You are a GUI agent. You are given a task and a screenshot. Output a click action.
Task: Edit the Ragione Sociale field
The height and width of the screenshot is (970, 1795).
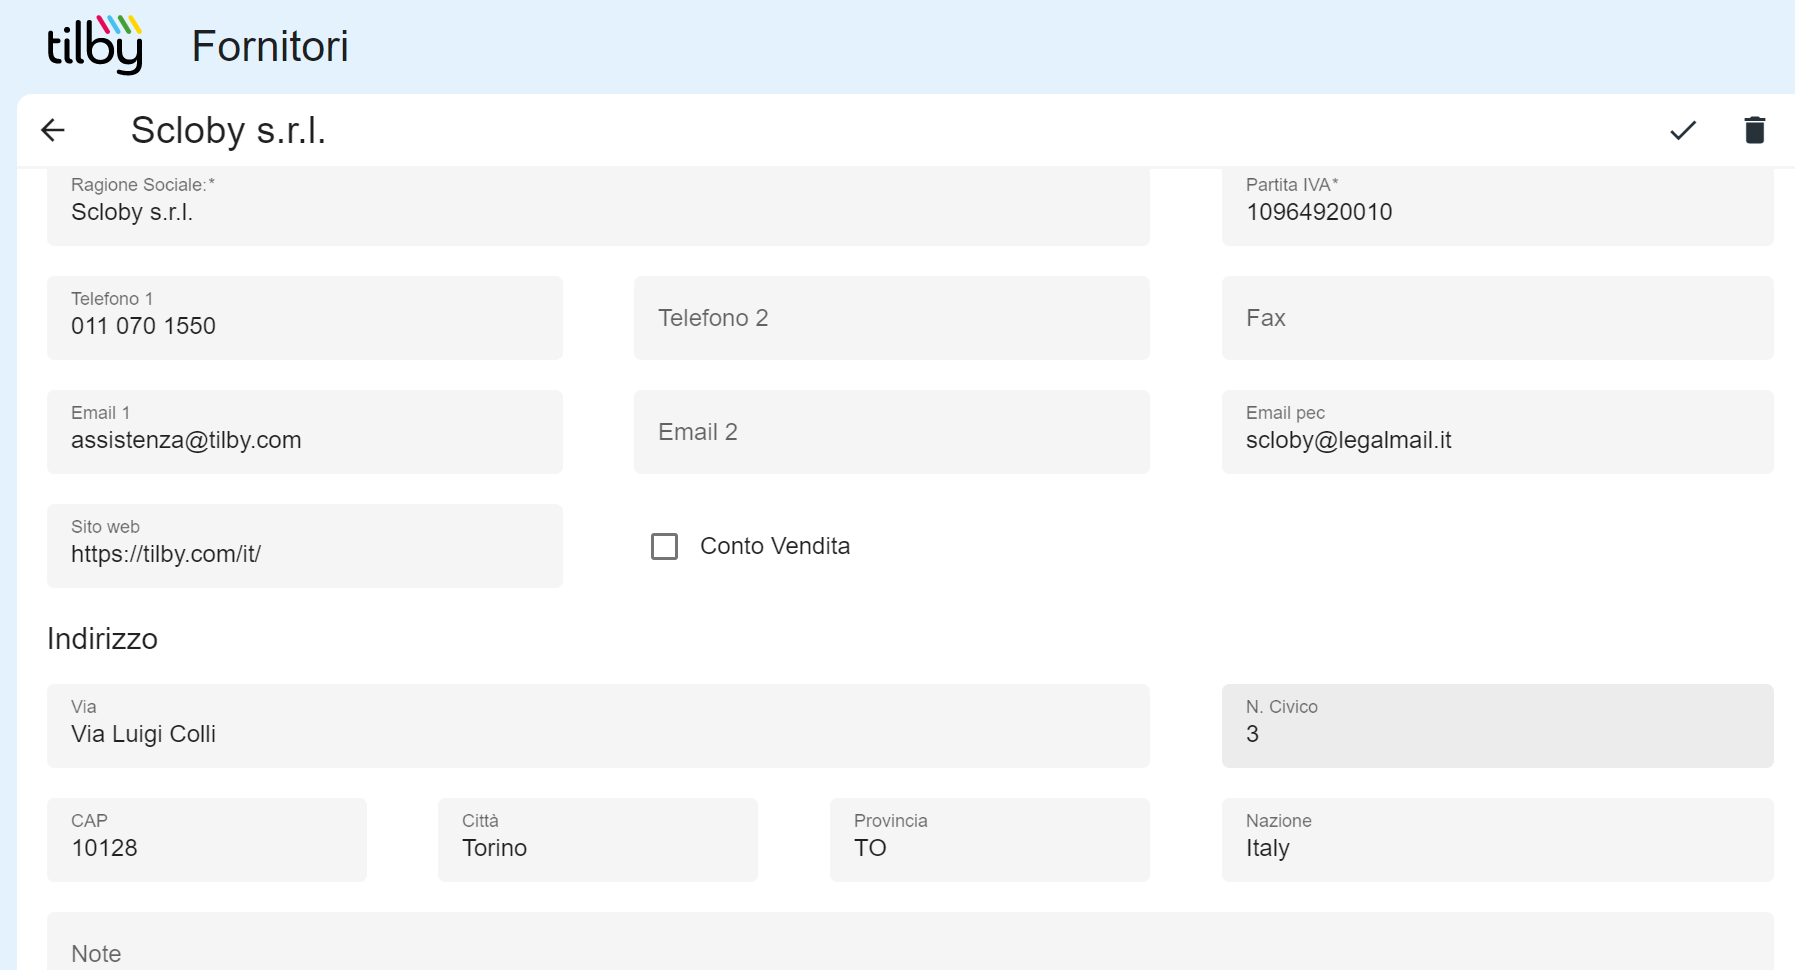(598, 206)
